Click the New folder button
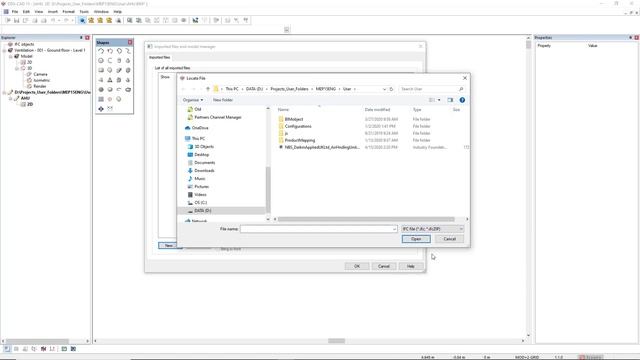The width and height of the screenshot is (640, 360). (x=223, y=100)
